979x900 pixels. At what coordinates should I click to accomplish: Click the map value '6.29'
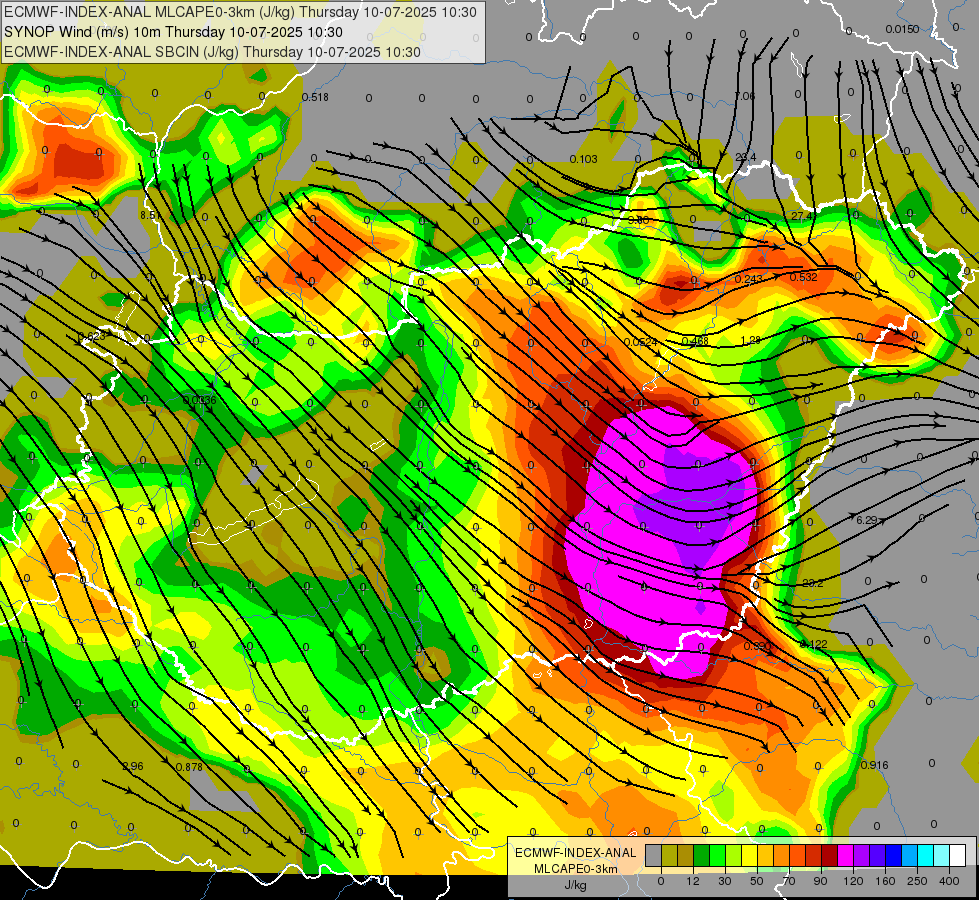(867, 520)
